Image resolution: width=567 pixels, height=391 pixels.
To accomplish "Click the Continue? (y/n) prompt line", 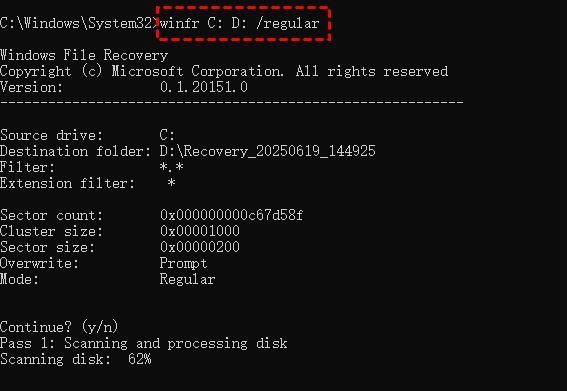I will [x=59, y=327].
